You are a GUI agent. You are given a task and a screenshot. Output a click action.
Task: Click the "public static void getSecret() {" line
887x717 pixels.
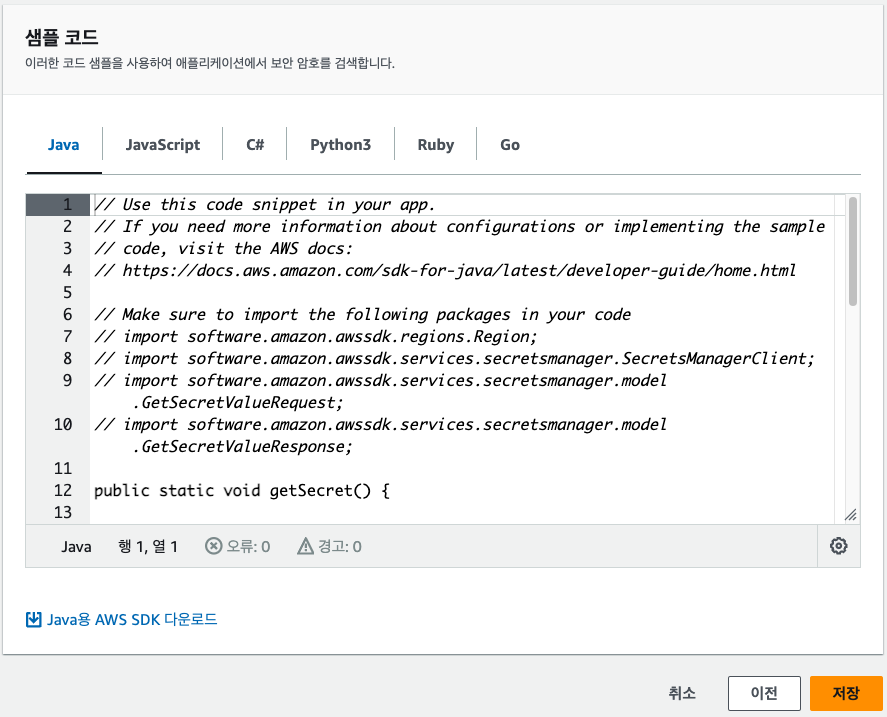[242, 490]
